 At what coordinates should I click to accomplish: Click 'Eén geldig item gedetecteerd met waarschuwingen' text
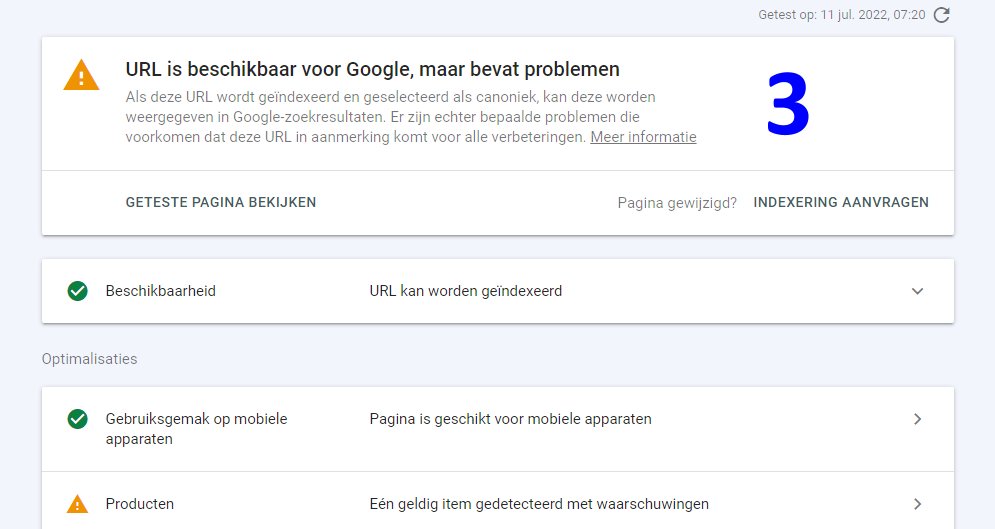(539, 504)
